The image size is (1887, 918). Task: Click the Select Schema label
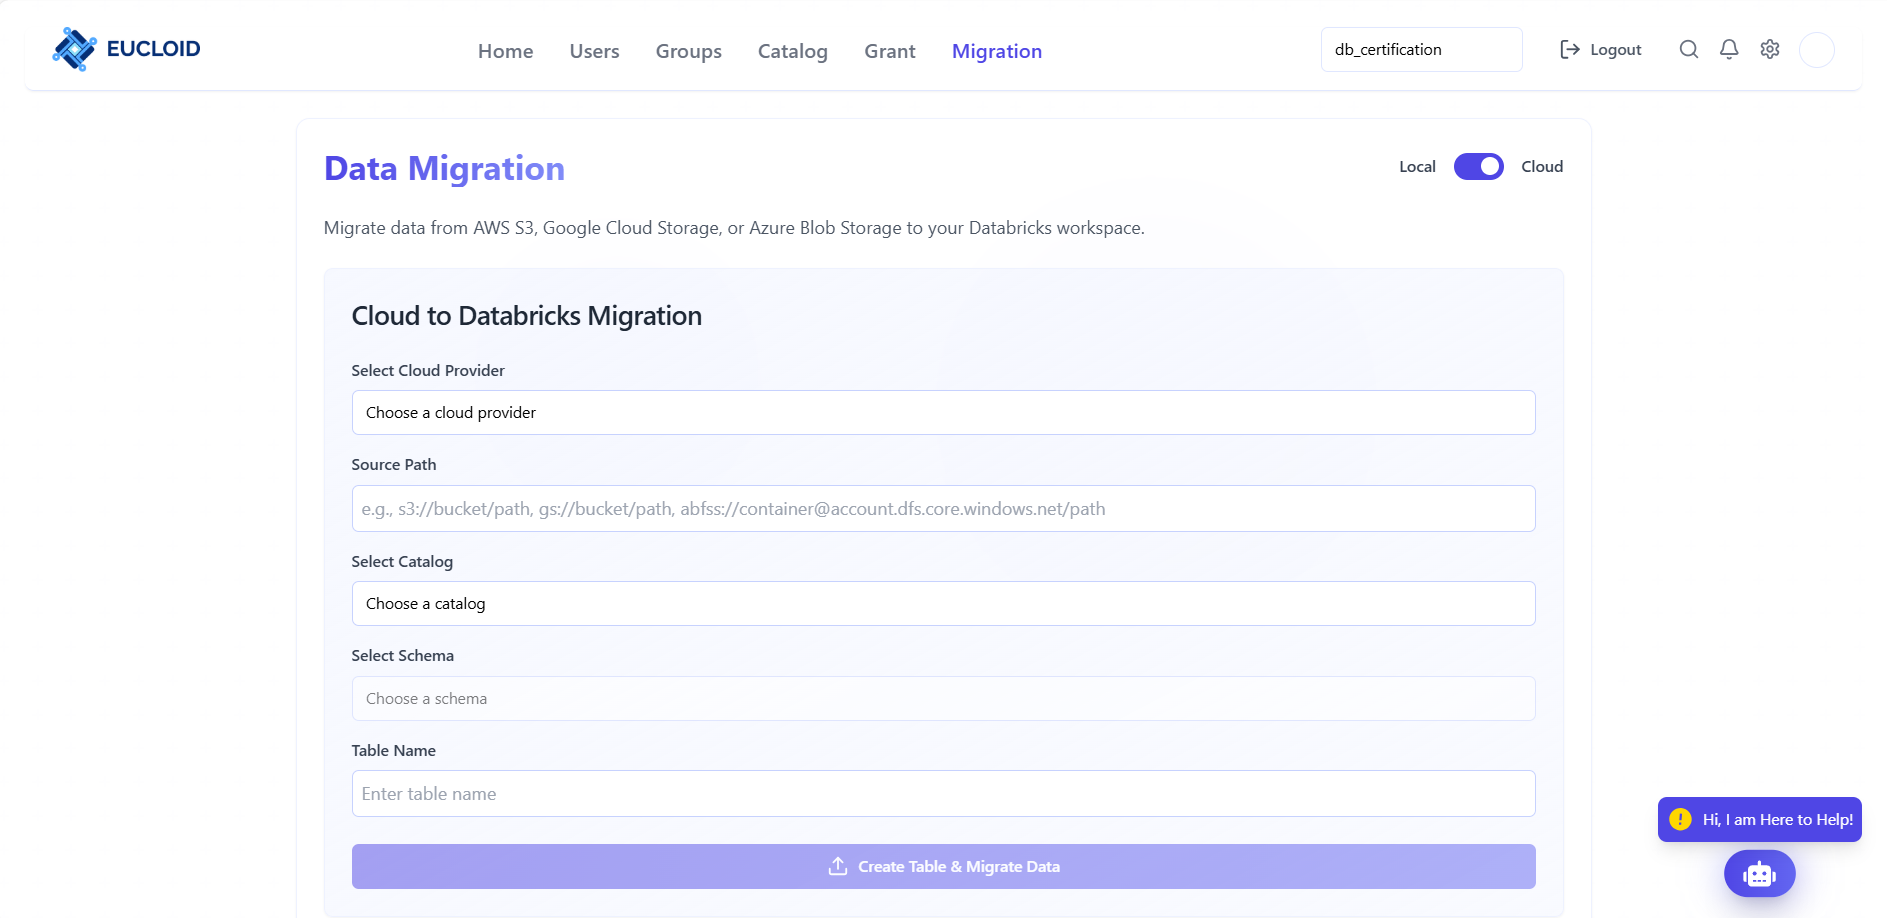[x=402, y=655]
